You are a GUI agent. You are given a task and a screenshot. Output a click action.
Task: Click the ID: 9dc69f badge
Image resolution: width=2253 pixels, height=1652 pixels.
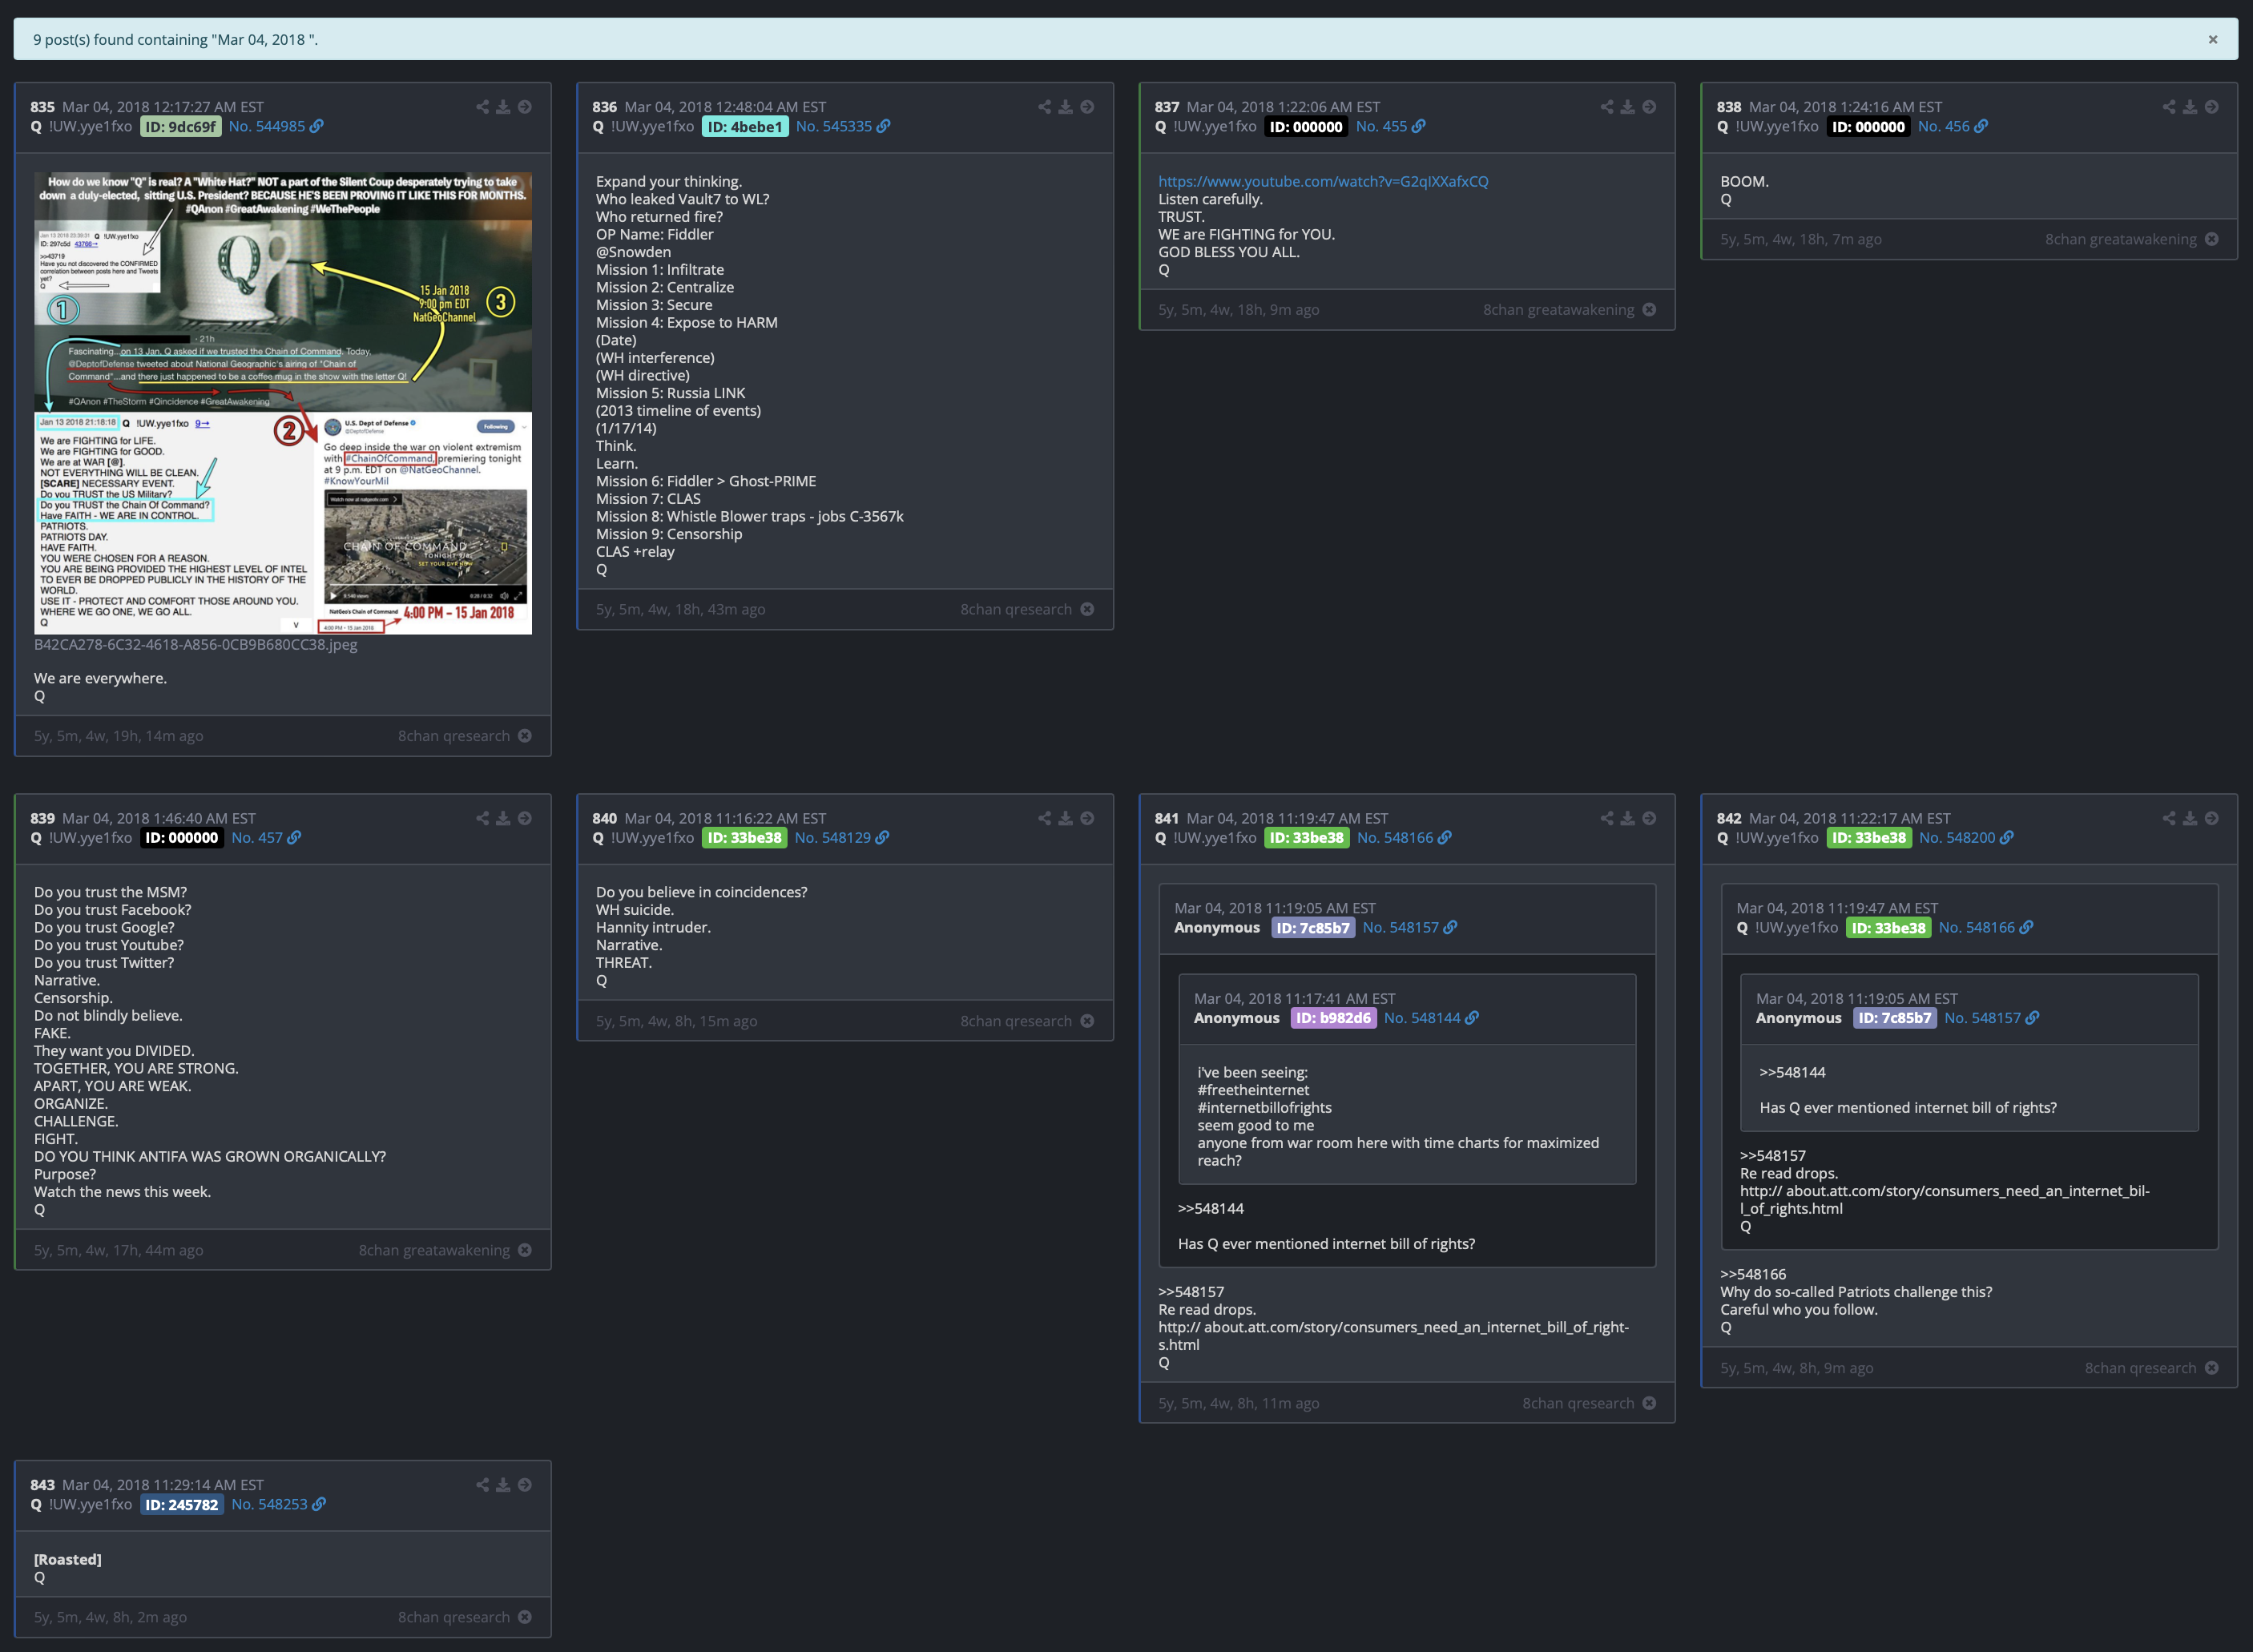(180, 126)
